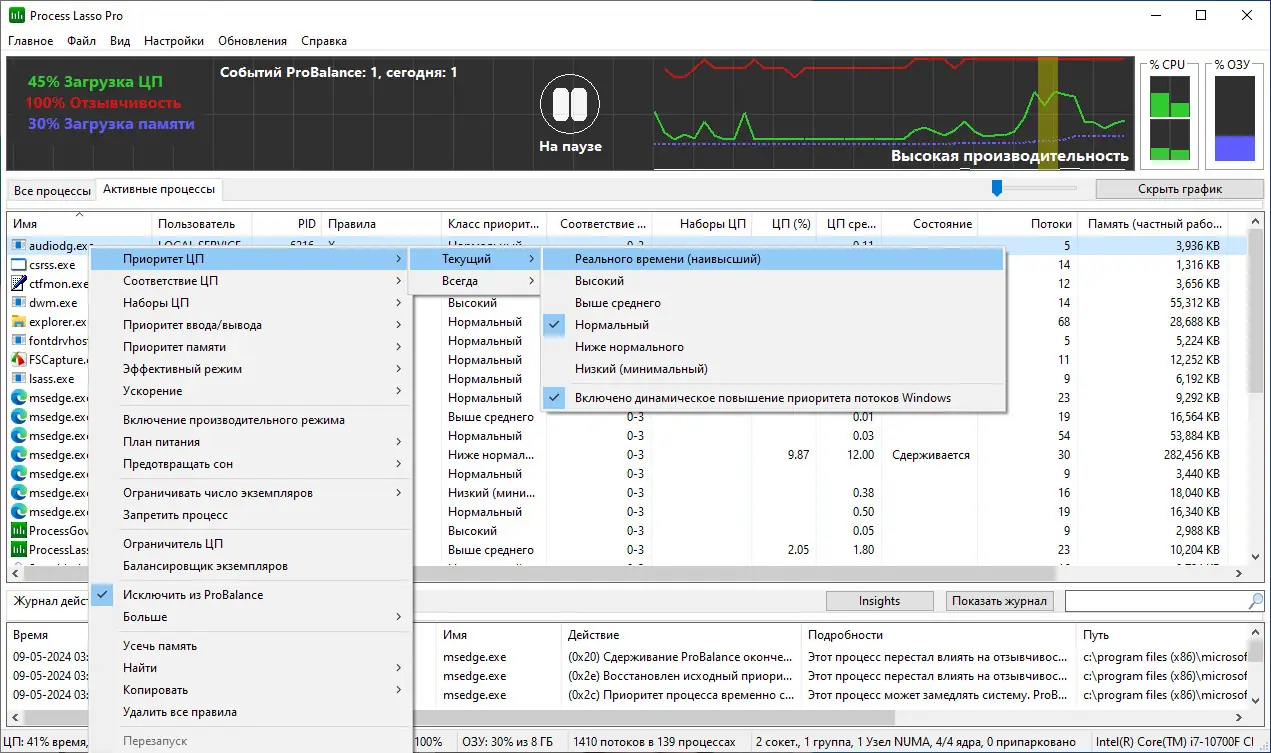Click the Скрыть график button
The height and width of the screenshot is (753, 1271).
pos(1179,189)
